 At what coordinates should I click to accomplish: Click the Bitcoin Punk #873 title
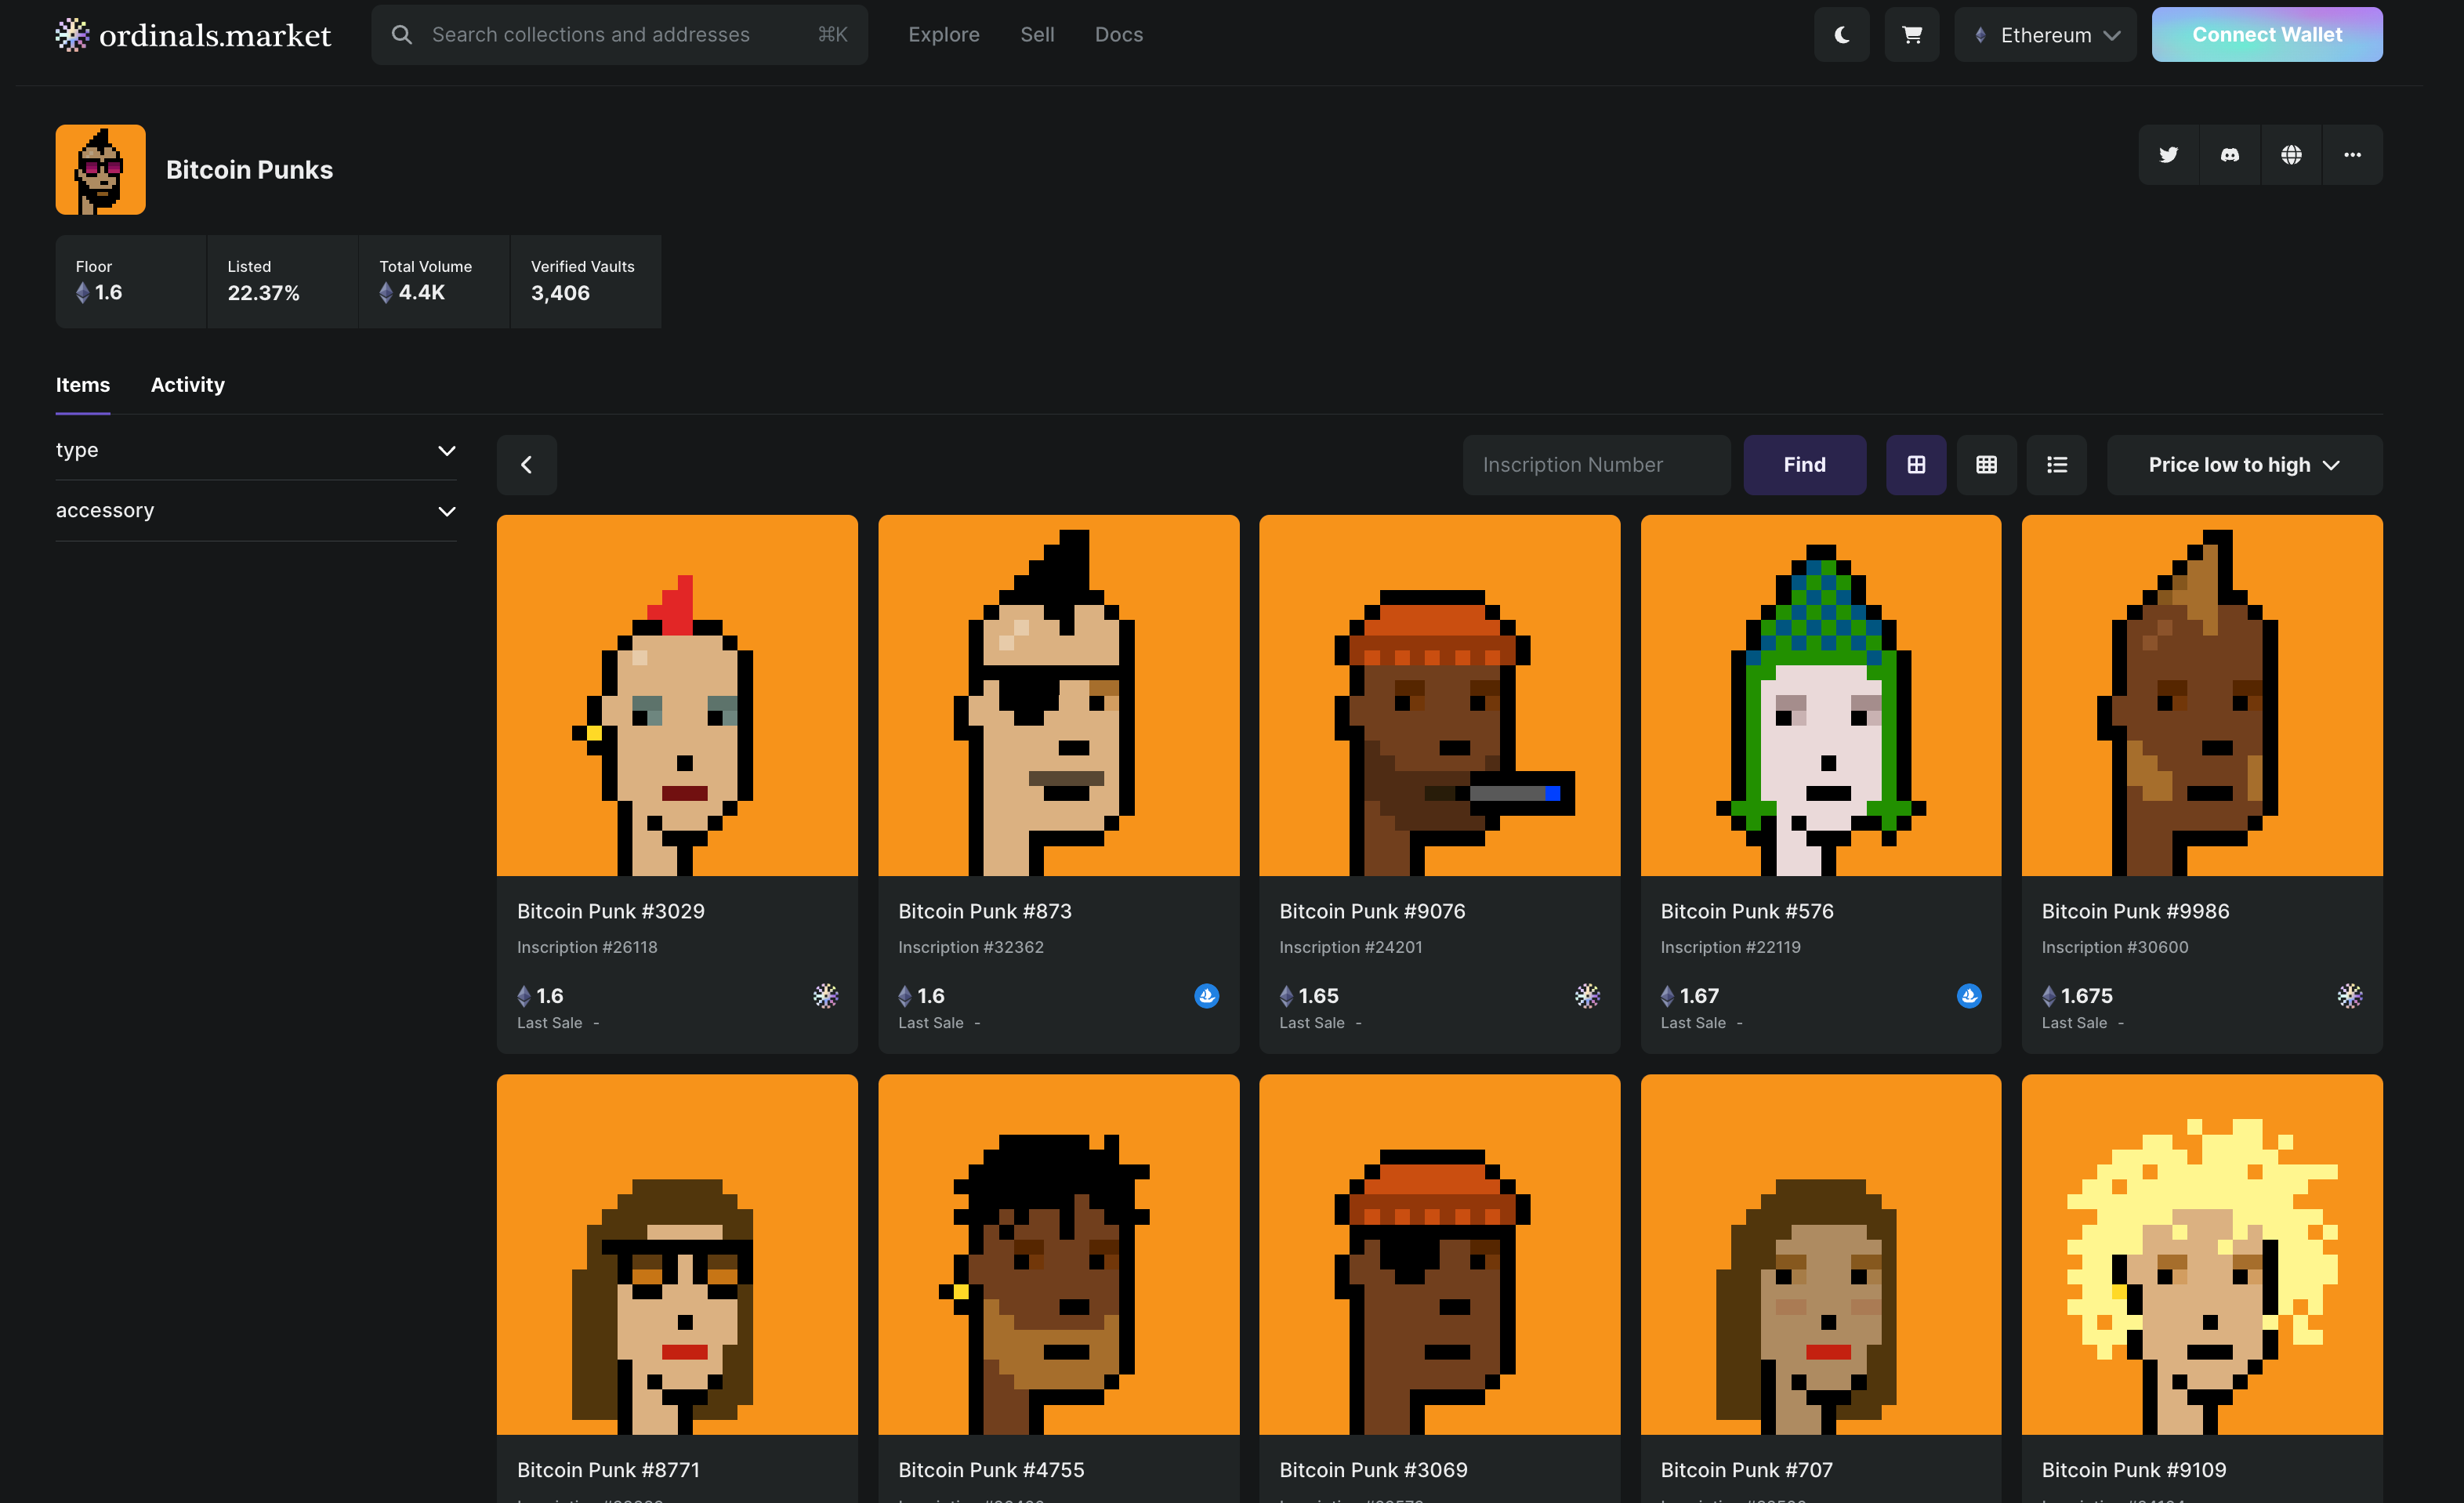(x=984, y=911)
